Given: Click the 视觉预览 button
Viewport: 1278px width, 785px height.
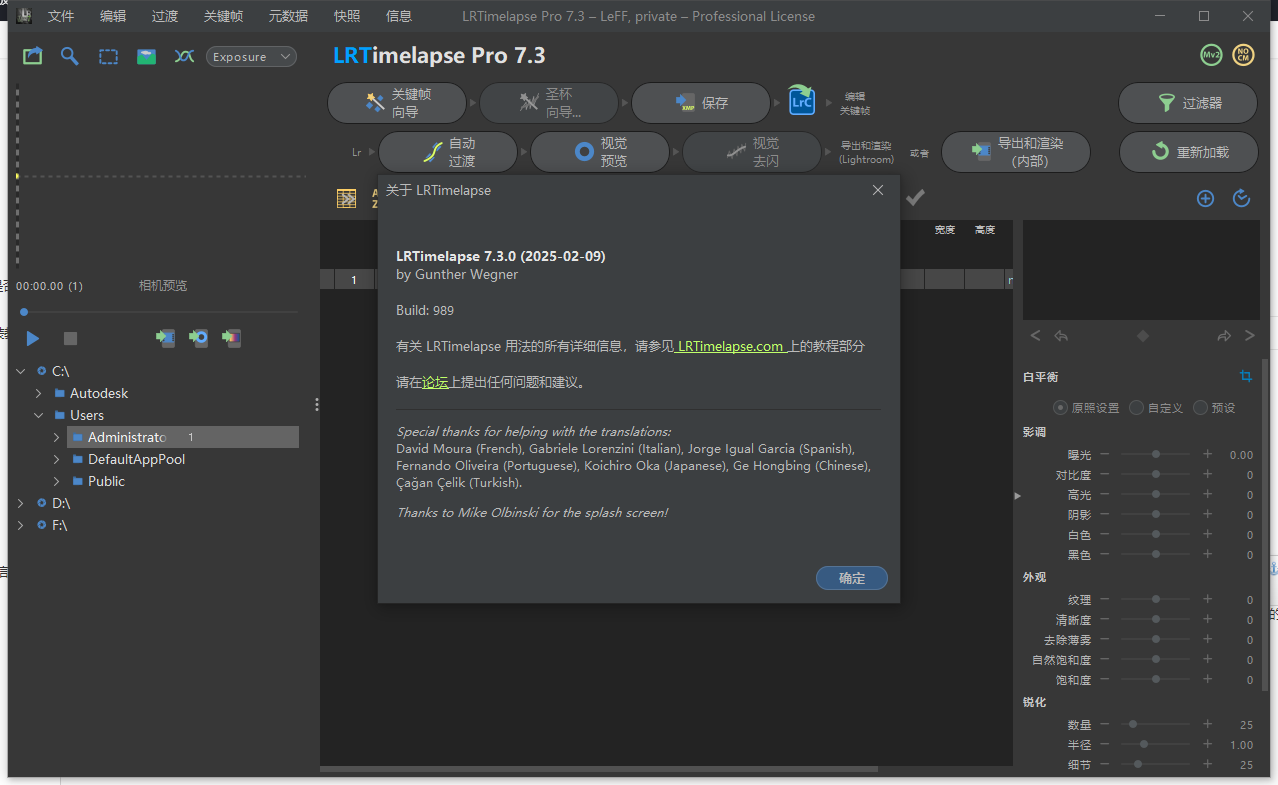Looking at the screenshot, I should (600, 152).
